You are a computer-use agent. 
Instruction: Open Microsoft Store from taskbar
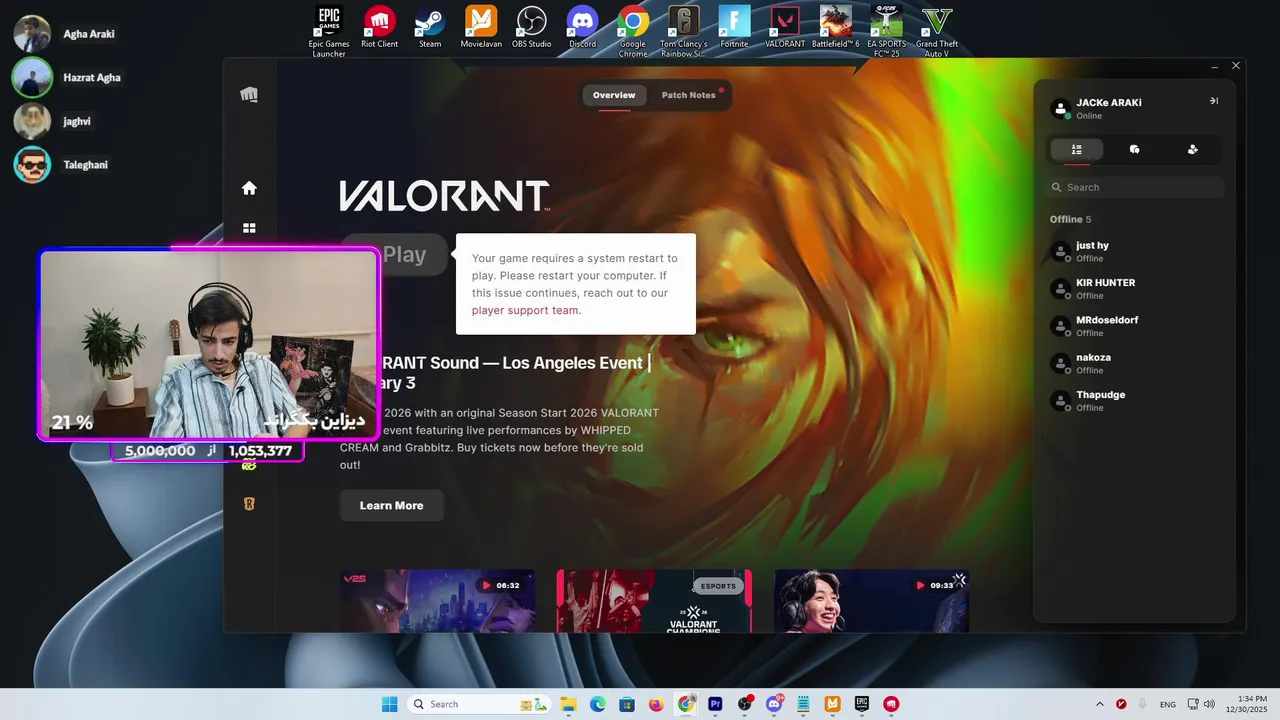click(x=627, y=704)
